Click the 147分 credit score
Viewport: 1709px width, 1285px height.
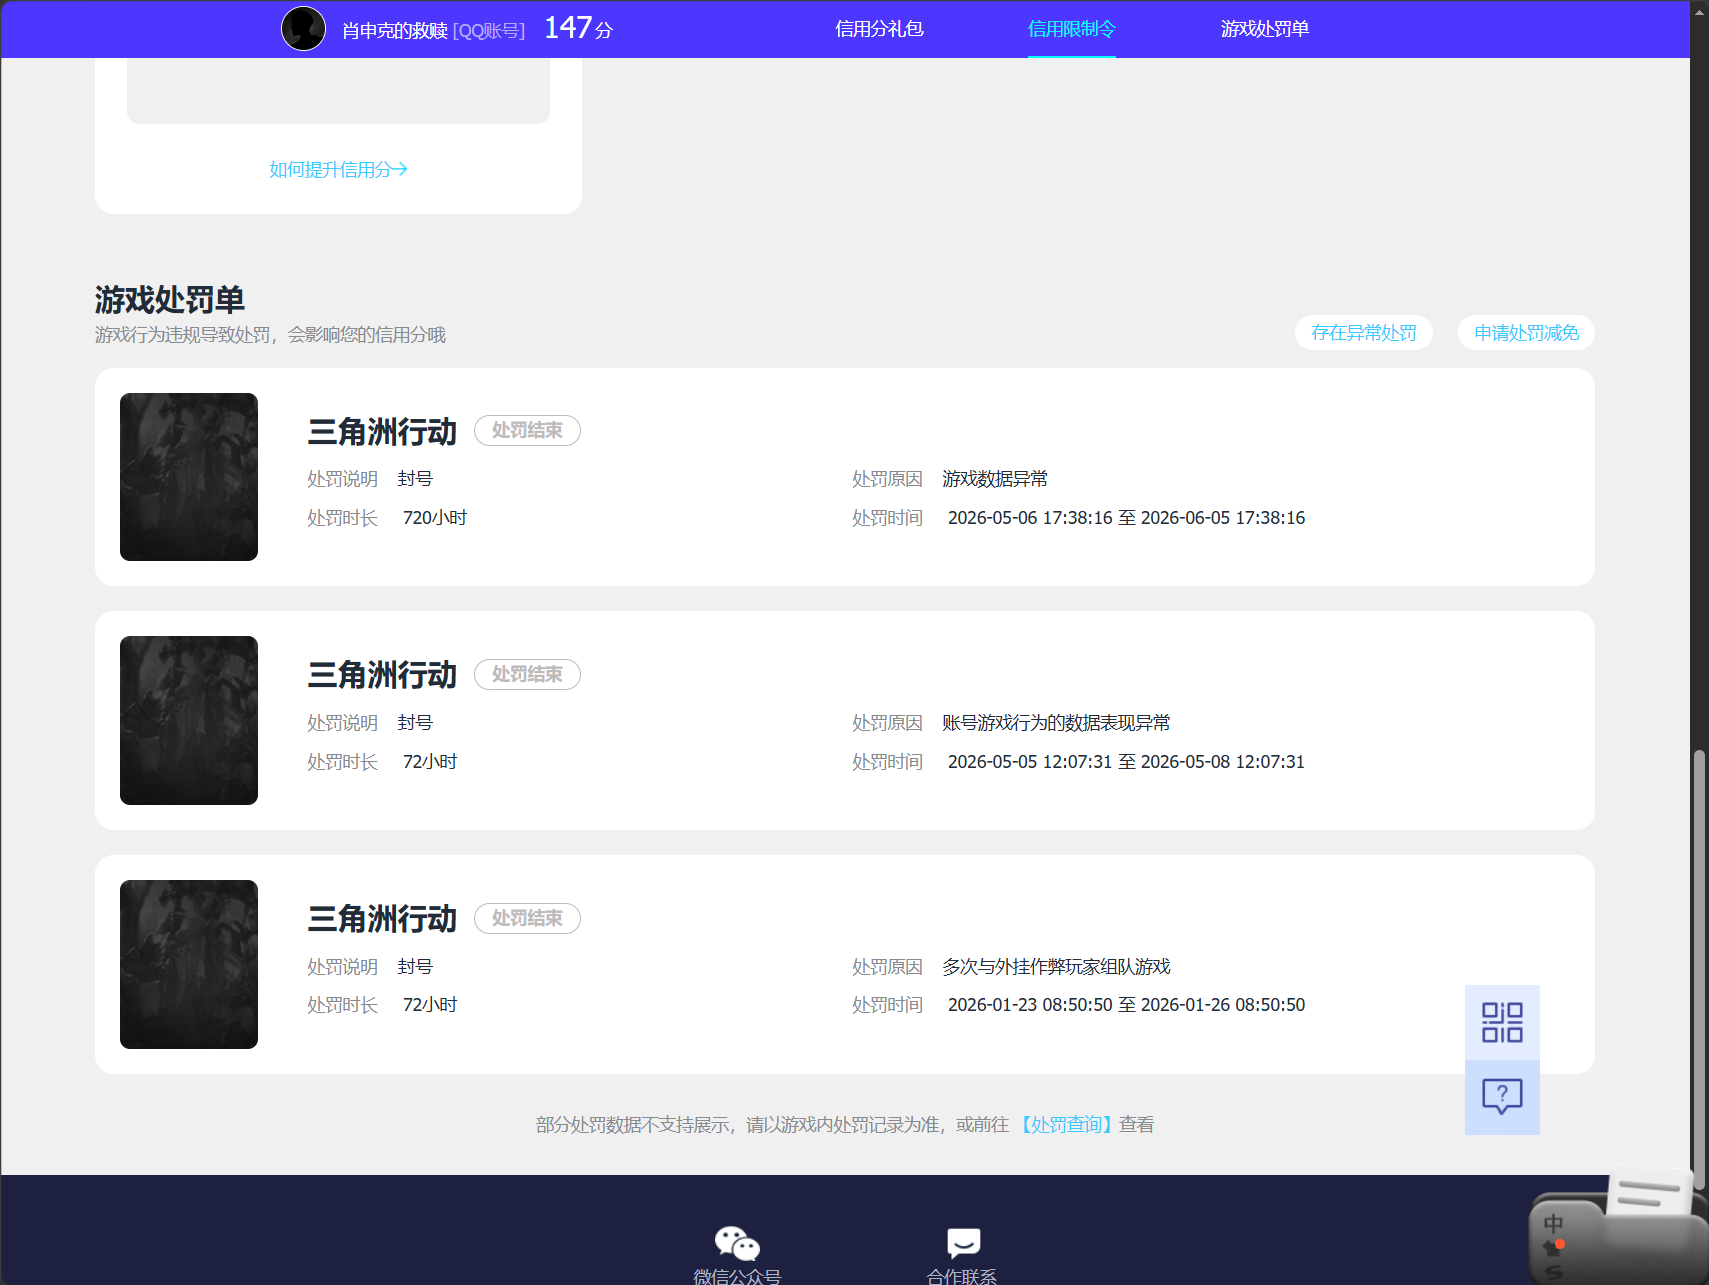(x=578, y=28)
